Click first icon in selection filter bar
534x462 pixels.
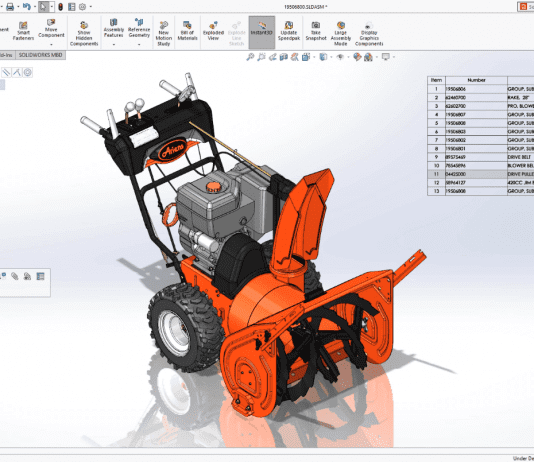point(6,72)
